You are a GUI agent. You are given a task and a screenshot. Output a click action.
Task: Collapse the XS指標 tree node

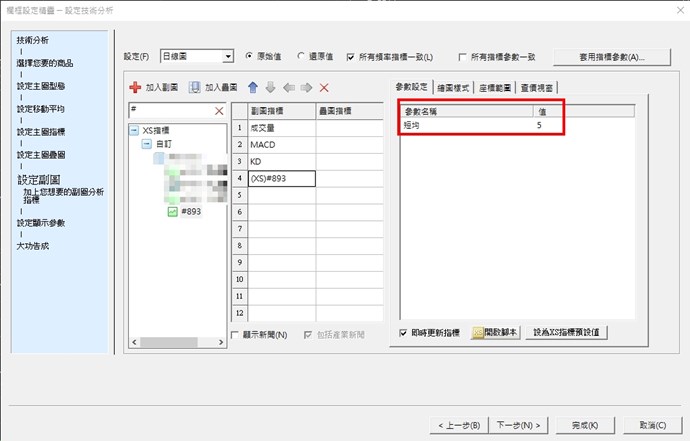pyautogui.click(x=134, y=131)
